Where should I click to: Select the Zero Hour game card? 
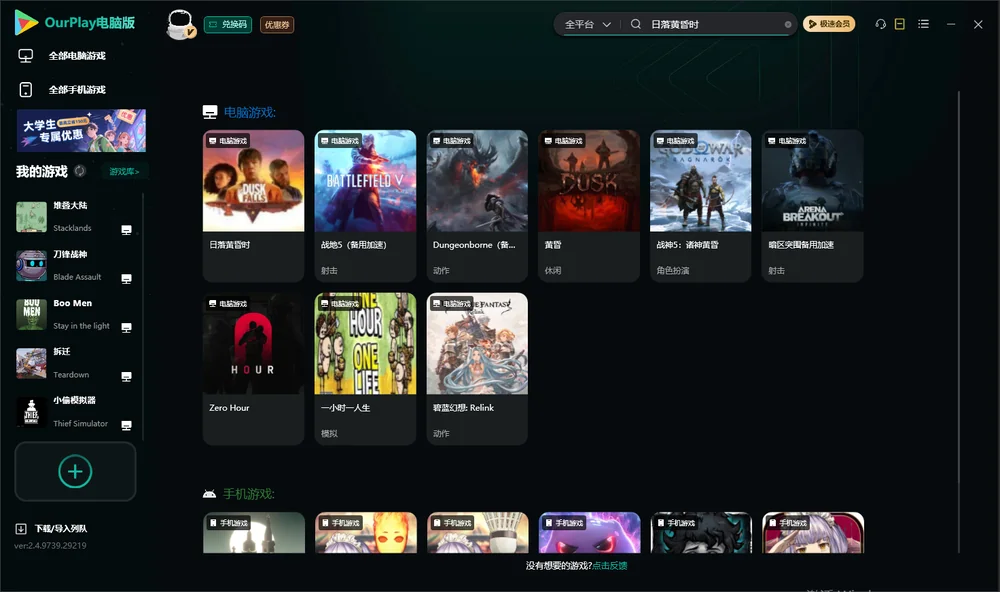253,368
